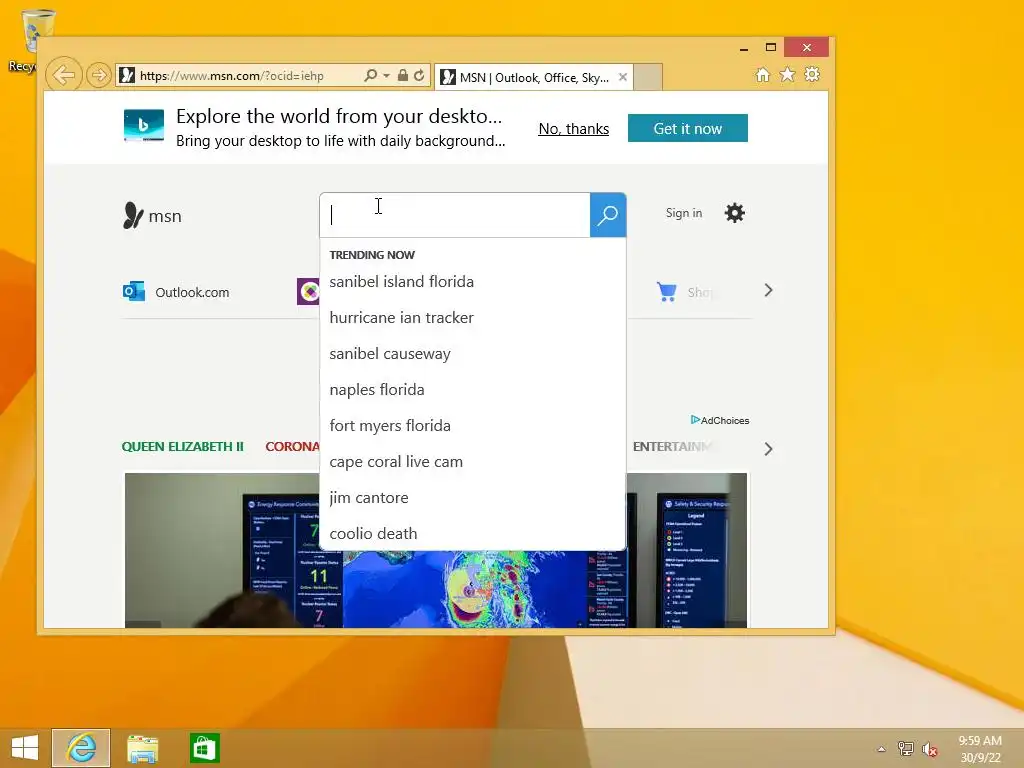The image size is (1024, 768).
Task: Close the MSN browser tab
Action: coord(623,77)
